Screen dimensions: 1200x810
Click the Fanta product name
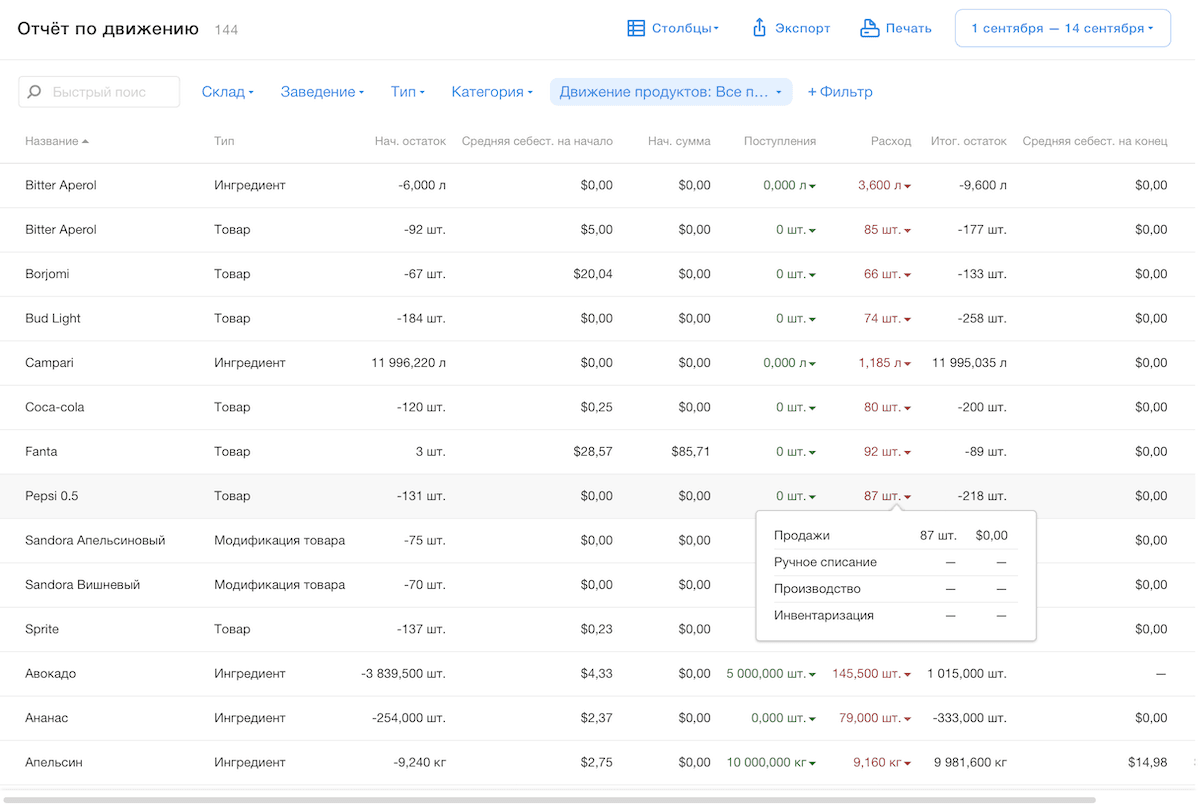click(41, 452)
